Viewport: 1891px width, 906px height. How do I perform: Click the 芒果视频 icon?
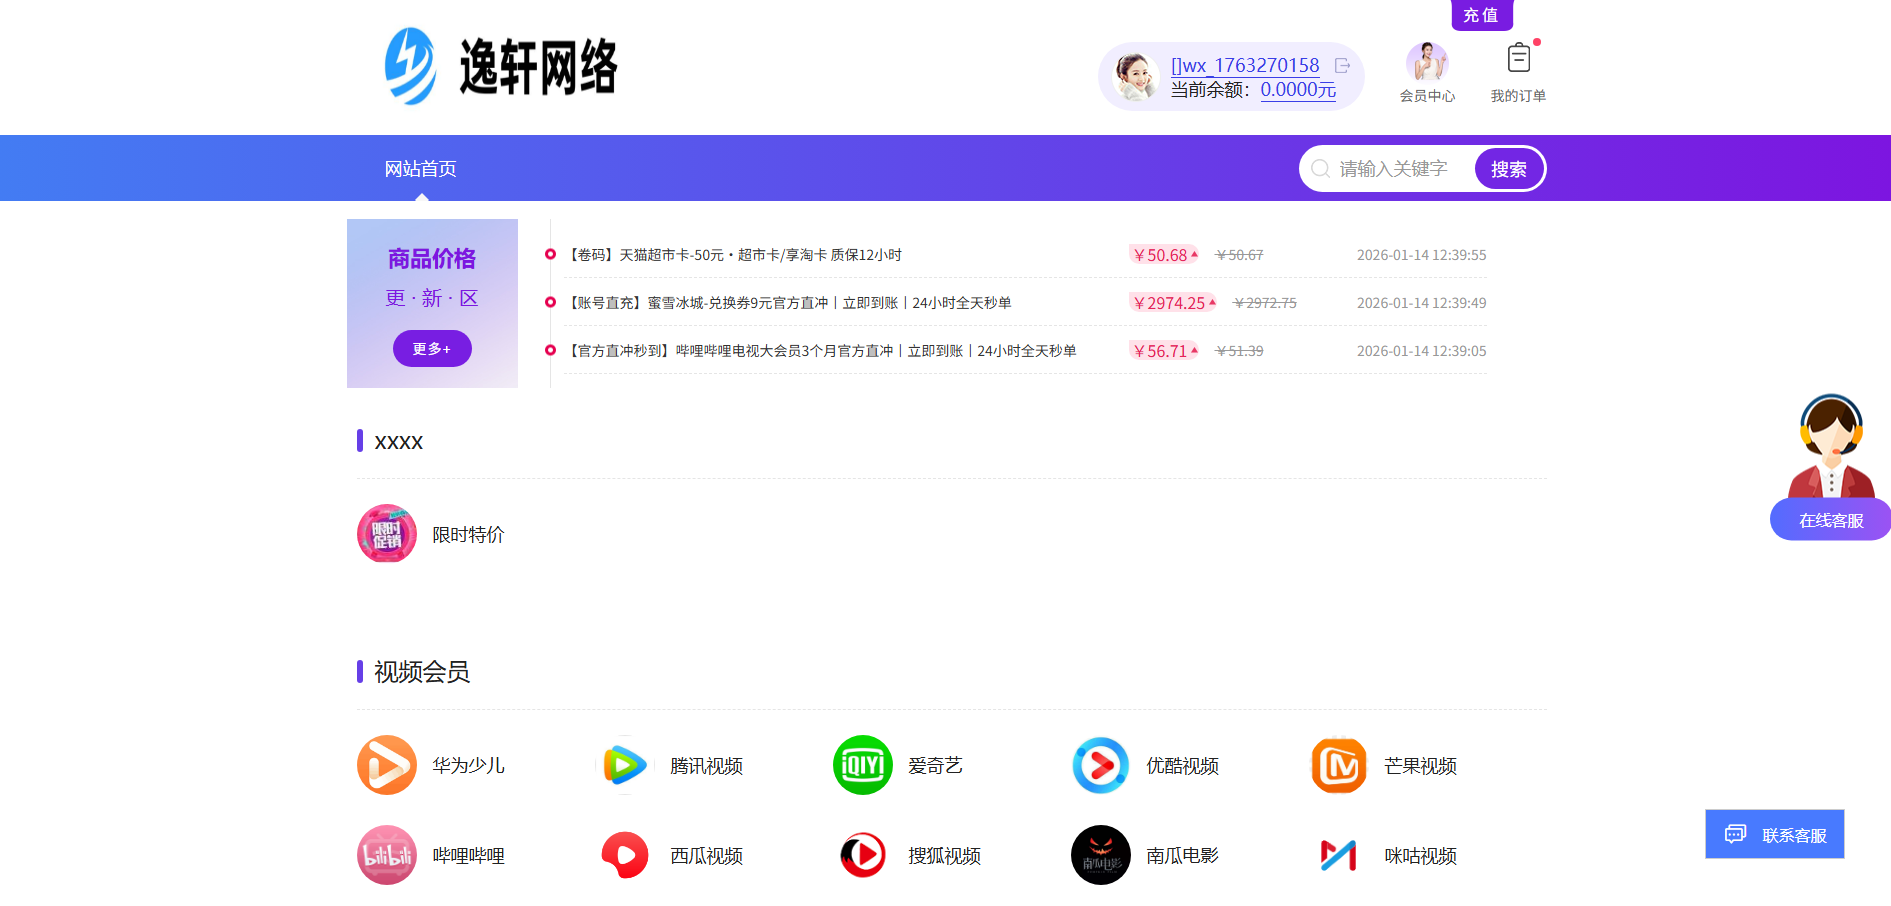coord(1338,765)
